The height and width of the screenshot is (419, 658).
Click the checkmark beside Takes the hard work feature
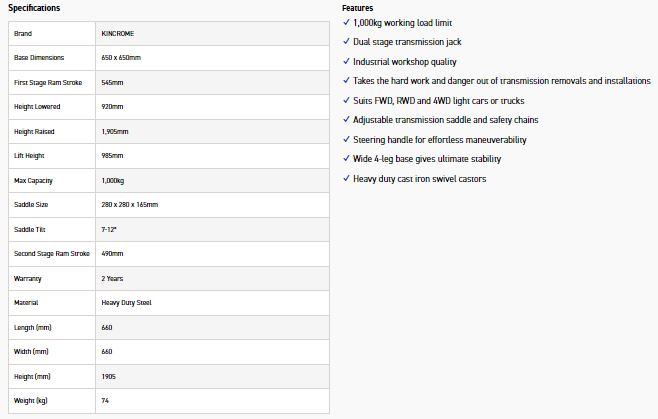pyautogui.click(x=347, y=81)
